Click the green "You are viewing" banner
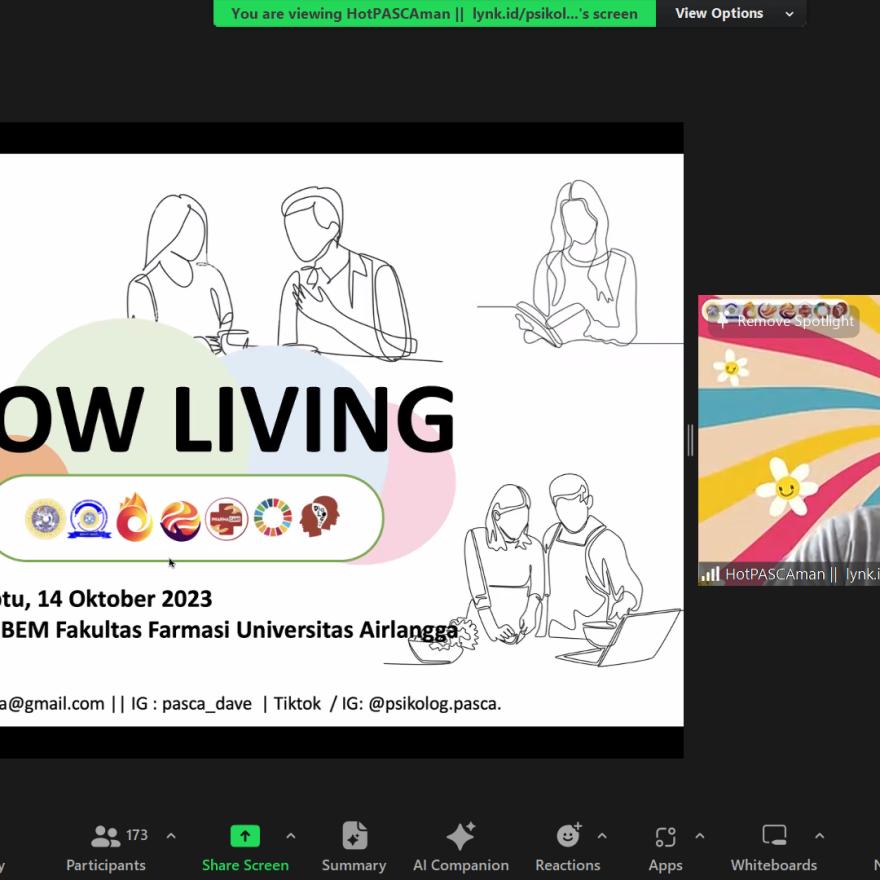Screen dimensions: 880x880 (x=434, y=13)
